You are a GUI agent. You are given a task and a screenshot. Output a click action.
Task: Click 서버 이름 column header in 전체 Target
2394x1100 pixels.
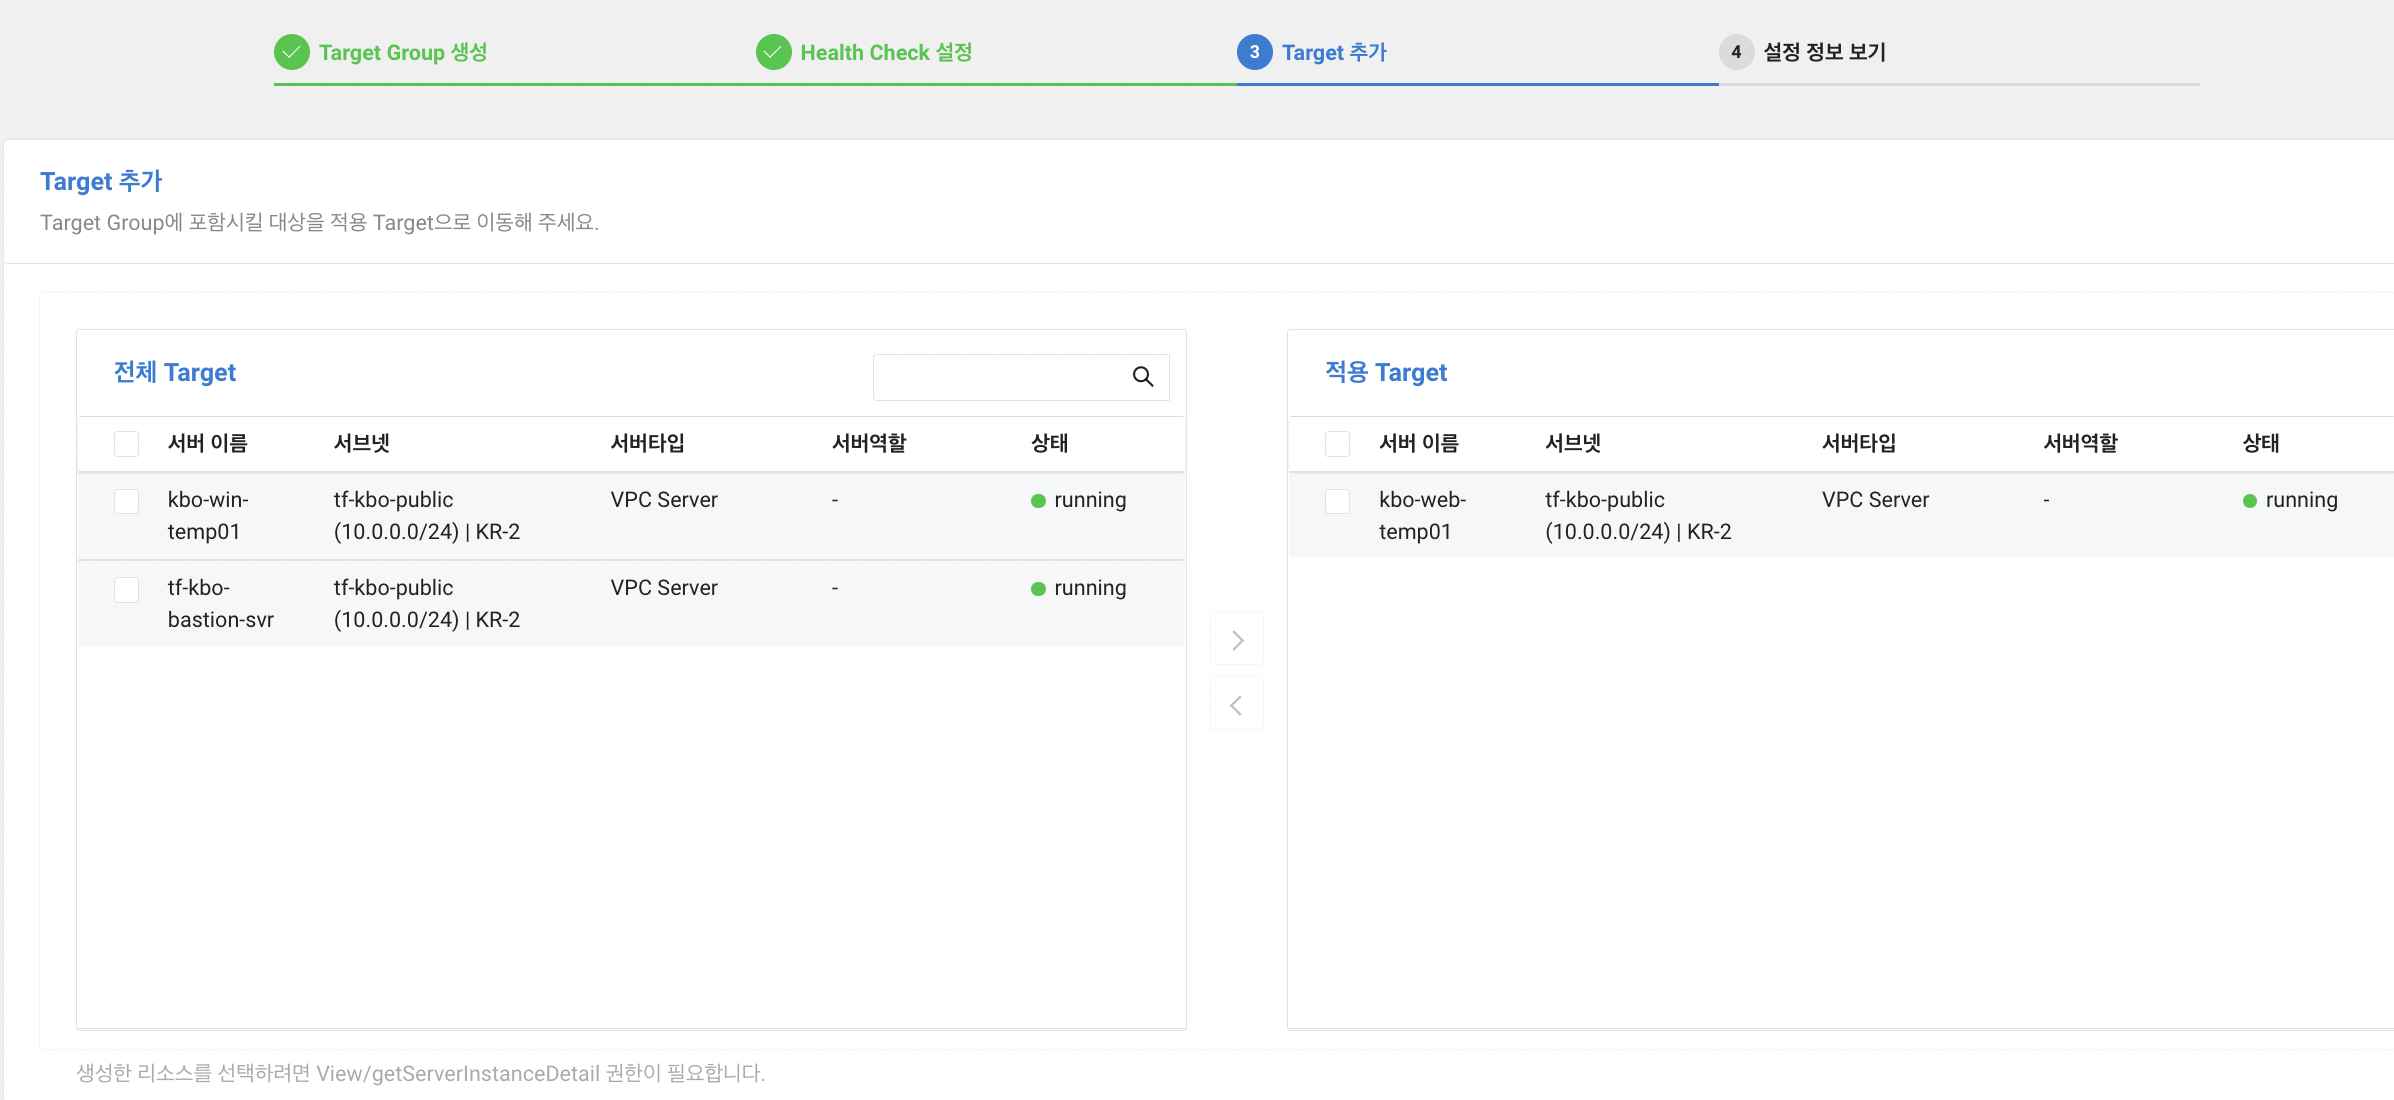[207, 444]
